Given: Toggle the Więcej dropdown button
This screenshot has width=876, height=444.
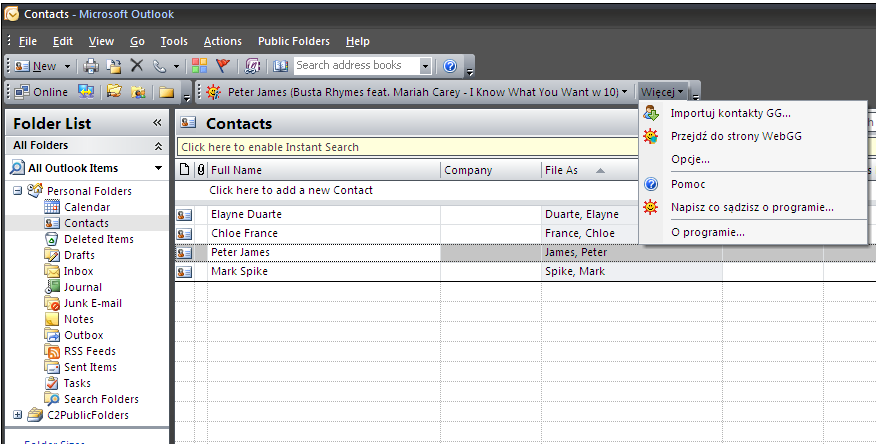Looking at the screenshot, I should (x=663, y=92).
